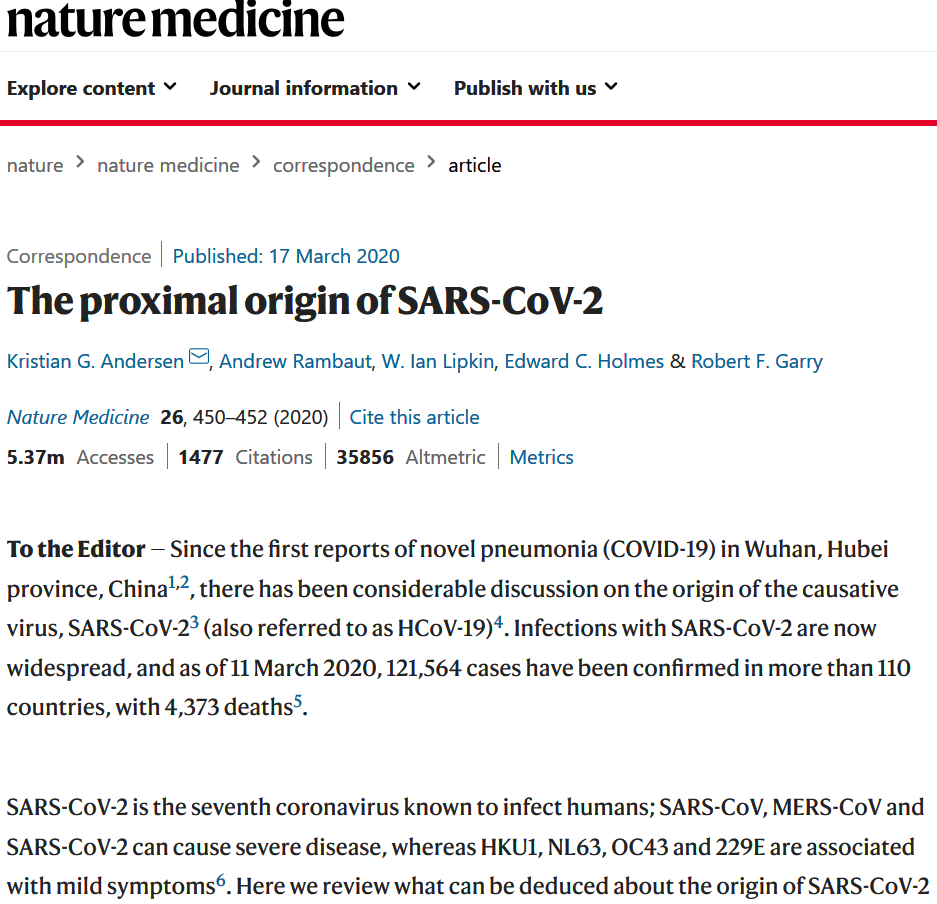View author Edward C. Holmes
Screen dimensions: 937x904
(x=584, y=361)
